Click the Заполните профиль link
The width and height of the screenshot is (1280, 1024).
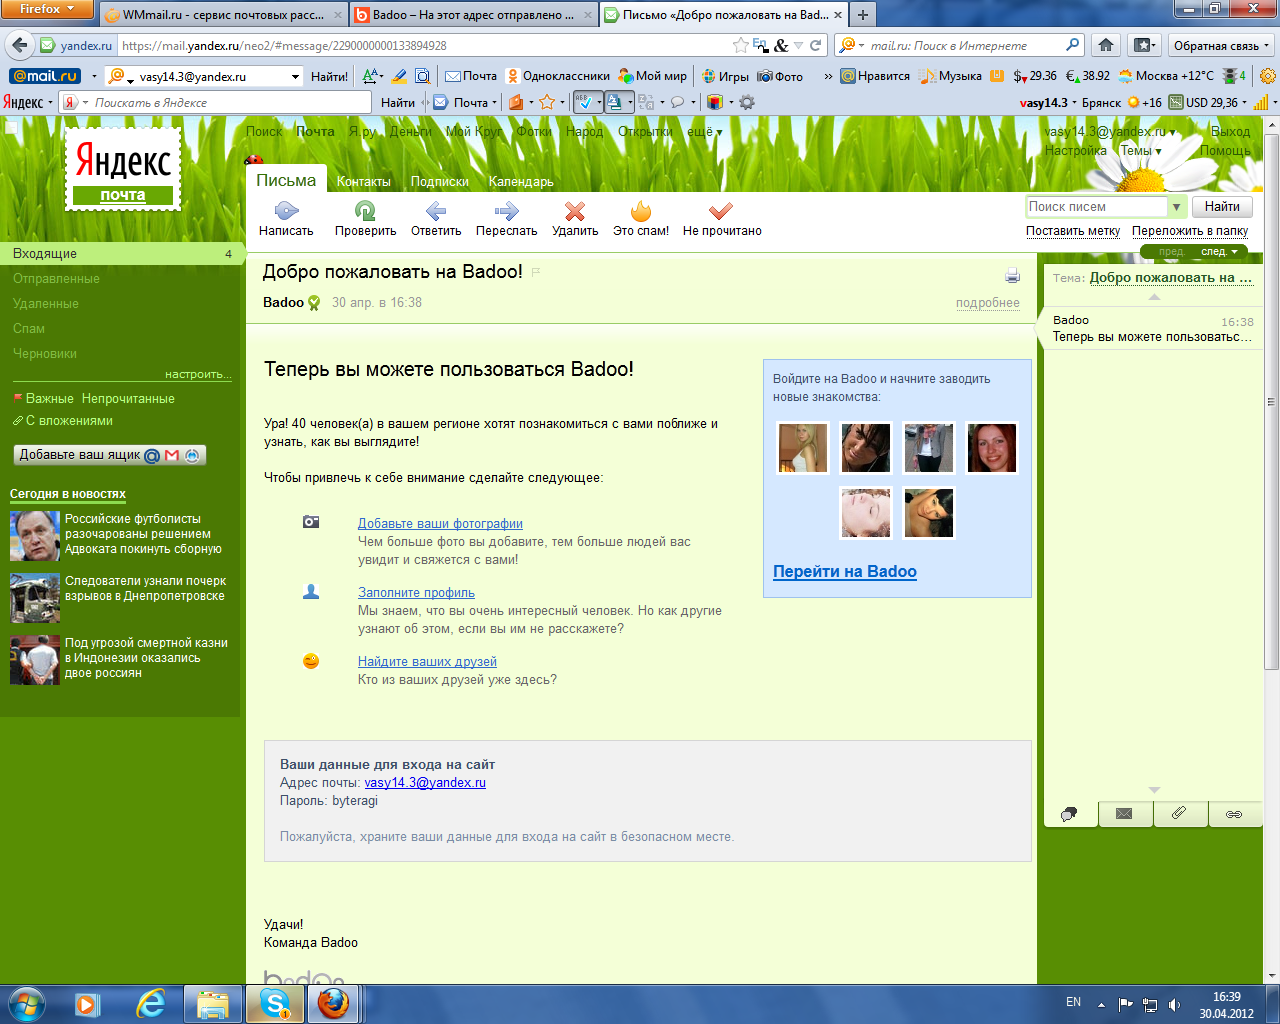pyautogui.click(x=416, y=592)
